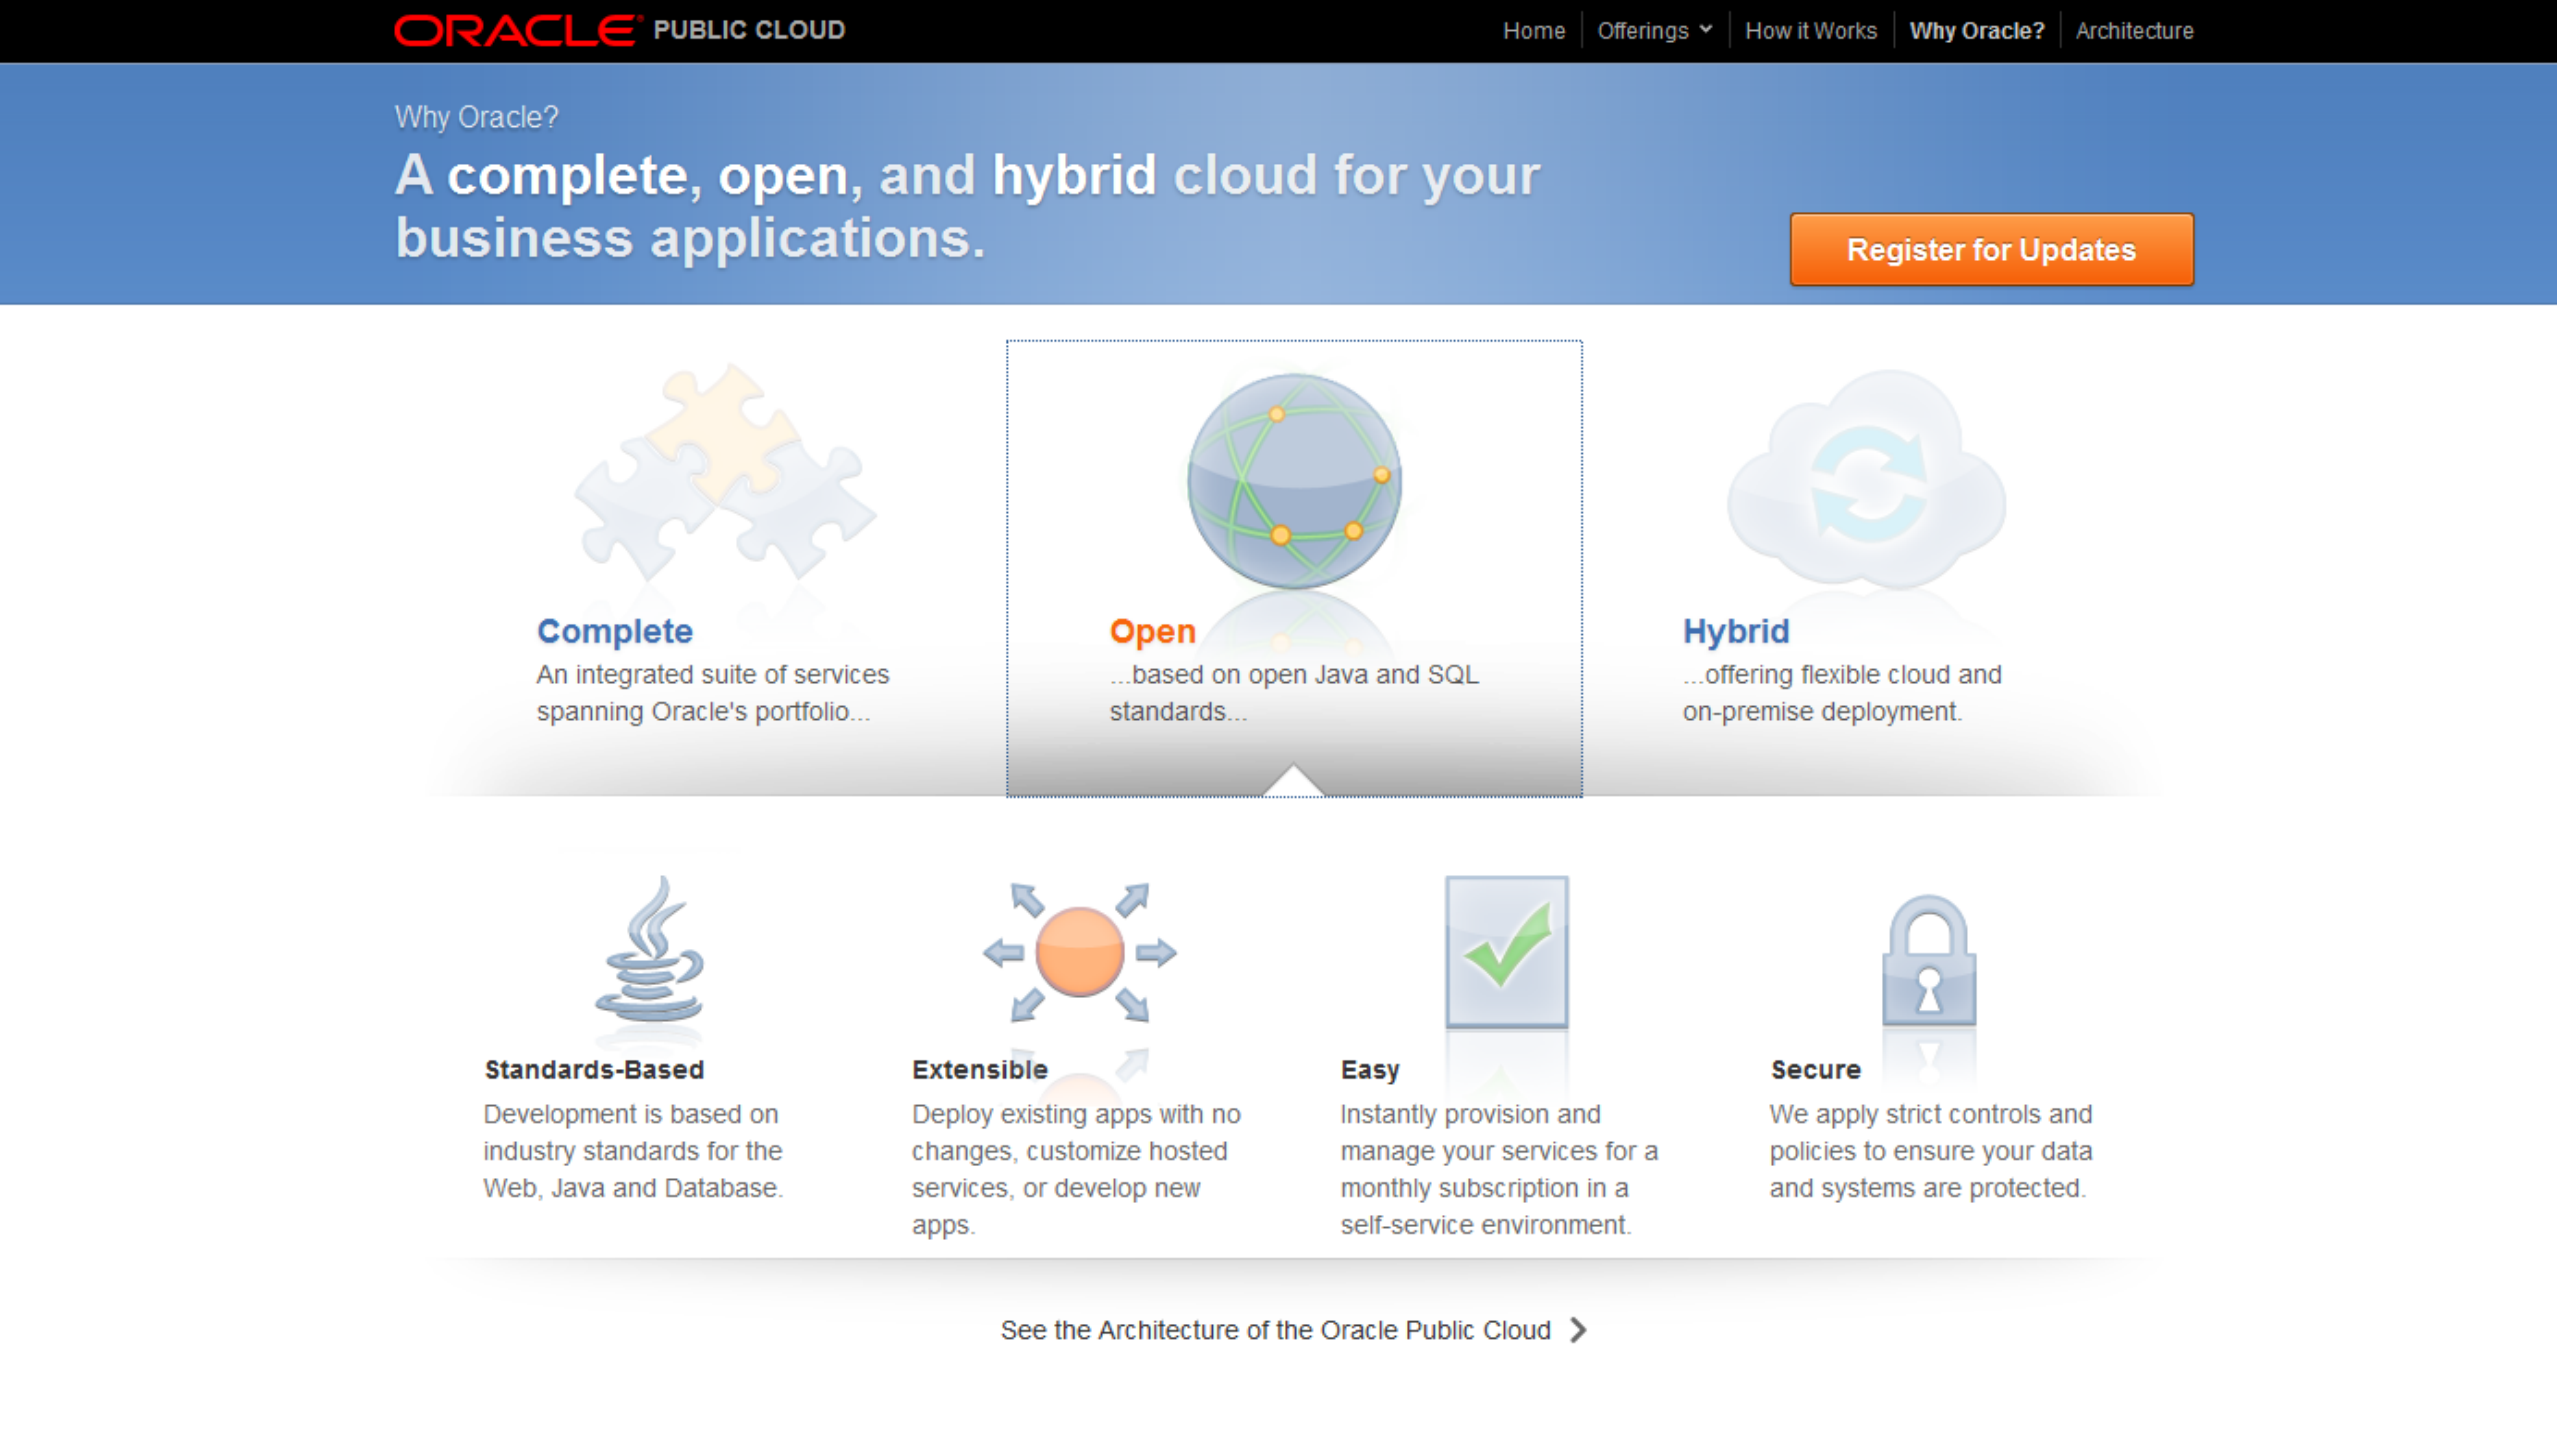
Task: Select the Complete heading tab
Action: pyautogui.click(x=614, y=631)
